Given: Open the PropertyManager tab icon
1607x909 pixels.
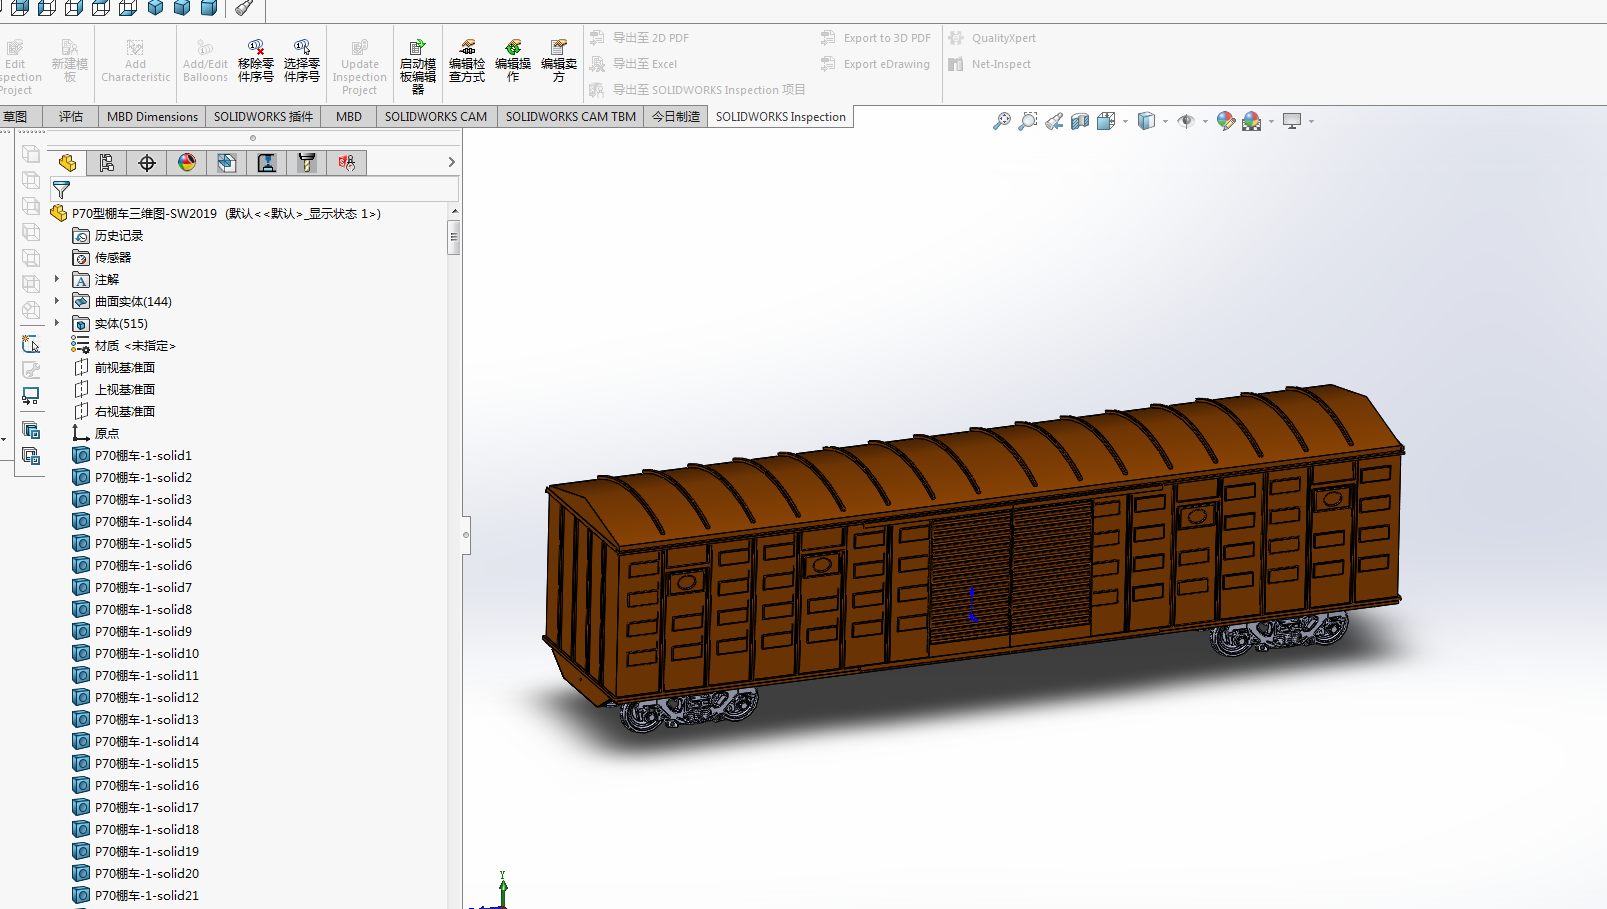Looking at the screenshot, I should click(x=107, y=163).
